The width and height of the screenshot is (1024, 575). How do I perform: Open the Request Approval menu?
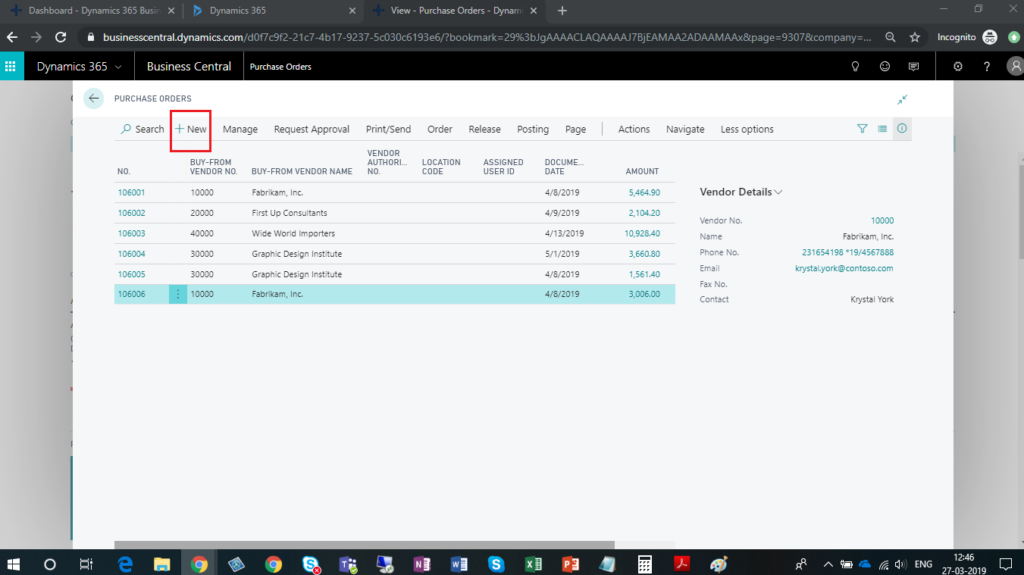311,129
